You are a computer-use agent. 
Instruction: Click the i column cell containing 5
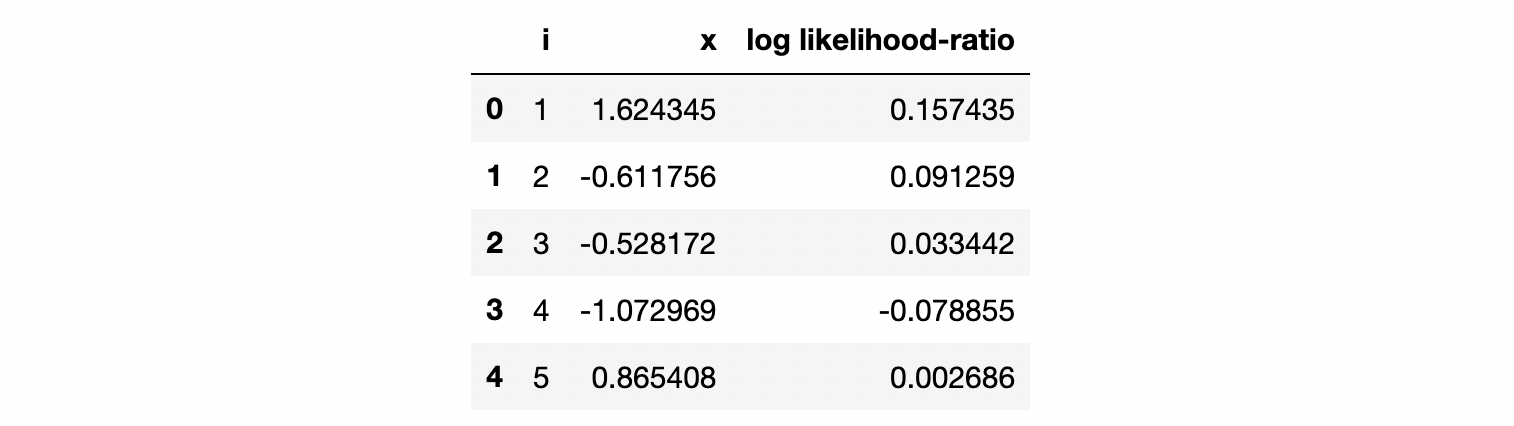(x=541, y=377)
